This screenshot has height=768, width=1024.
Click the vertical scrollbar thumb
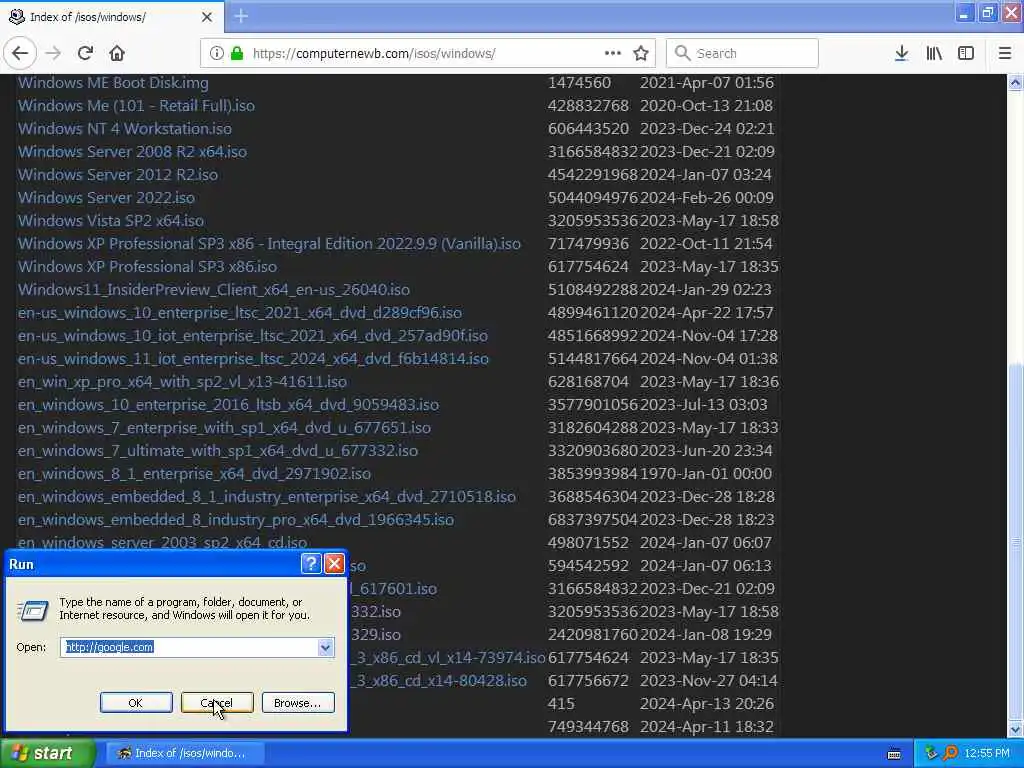(1015, 542)
